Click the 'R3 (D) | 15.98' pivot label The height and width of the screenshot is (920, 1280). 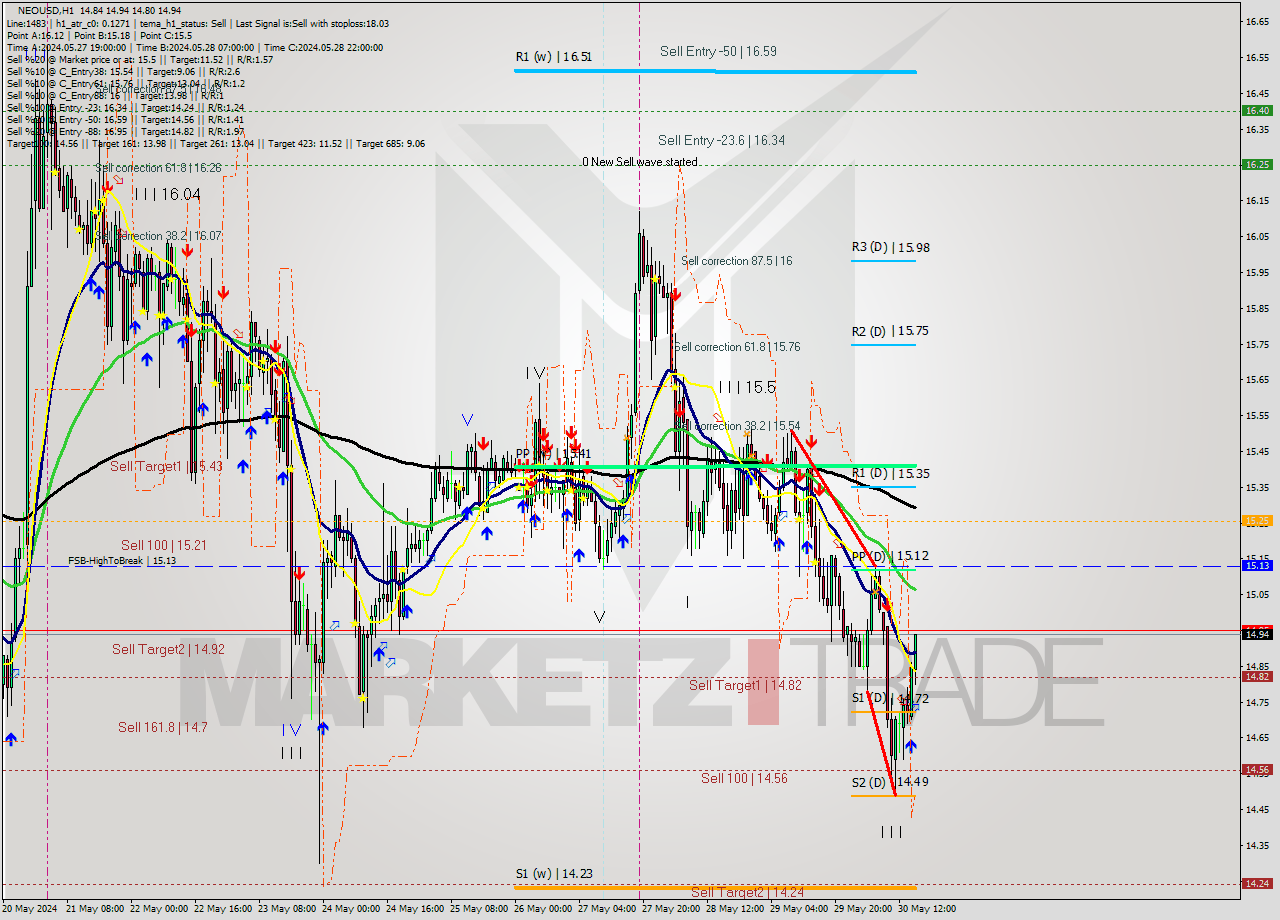click(x=891, y=247)
